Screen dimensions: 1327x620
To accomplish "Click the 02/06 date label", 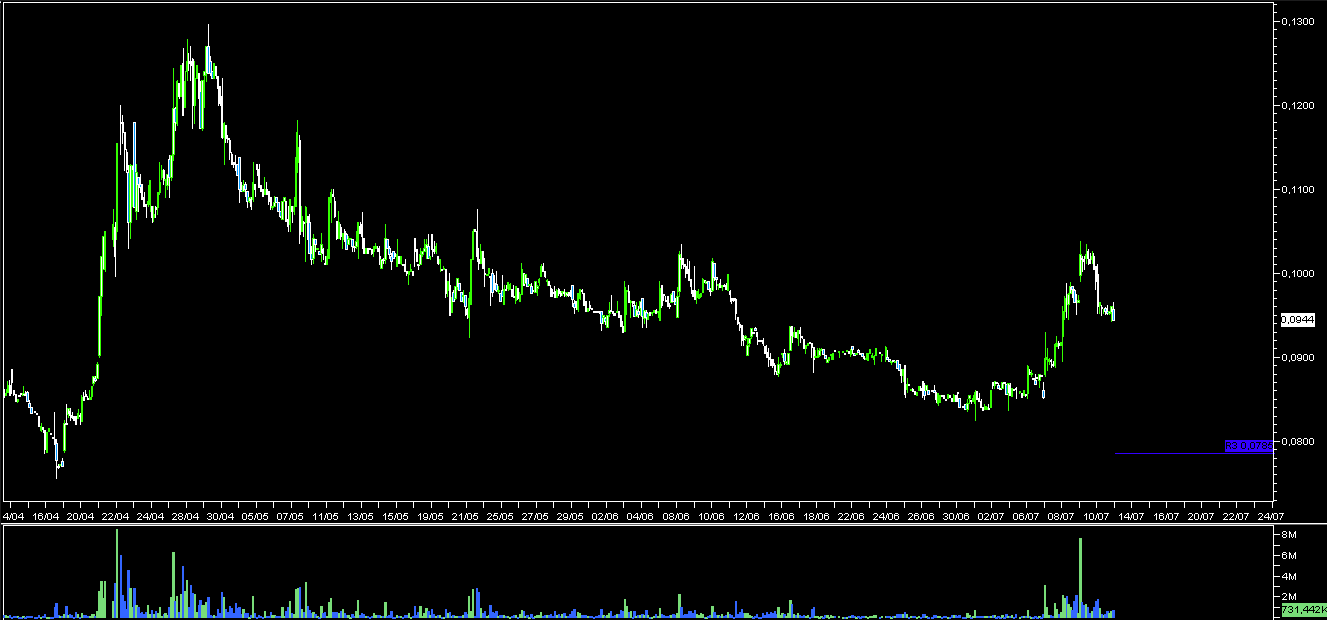I will [x=605, y=517].
